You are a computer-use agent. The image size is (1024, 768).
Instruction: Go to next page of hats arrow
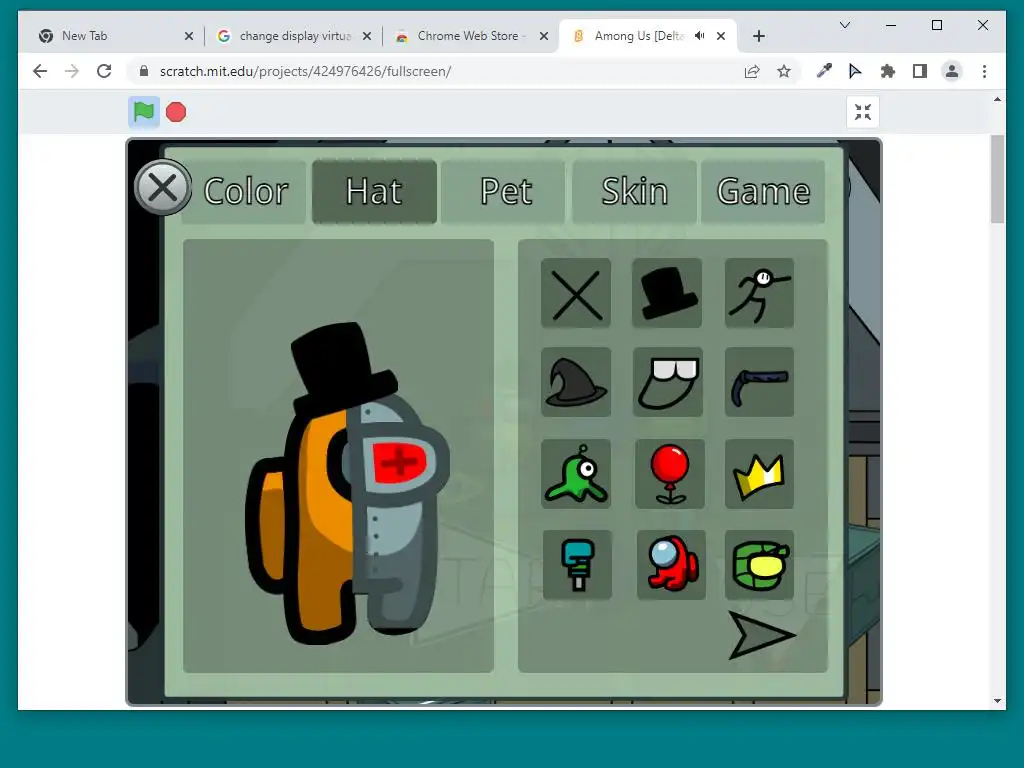[761, 635]
